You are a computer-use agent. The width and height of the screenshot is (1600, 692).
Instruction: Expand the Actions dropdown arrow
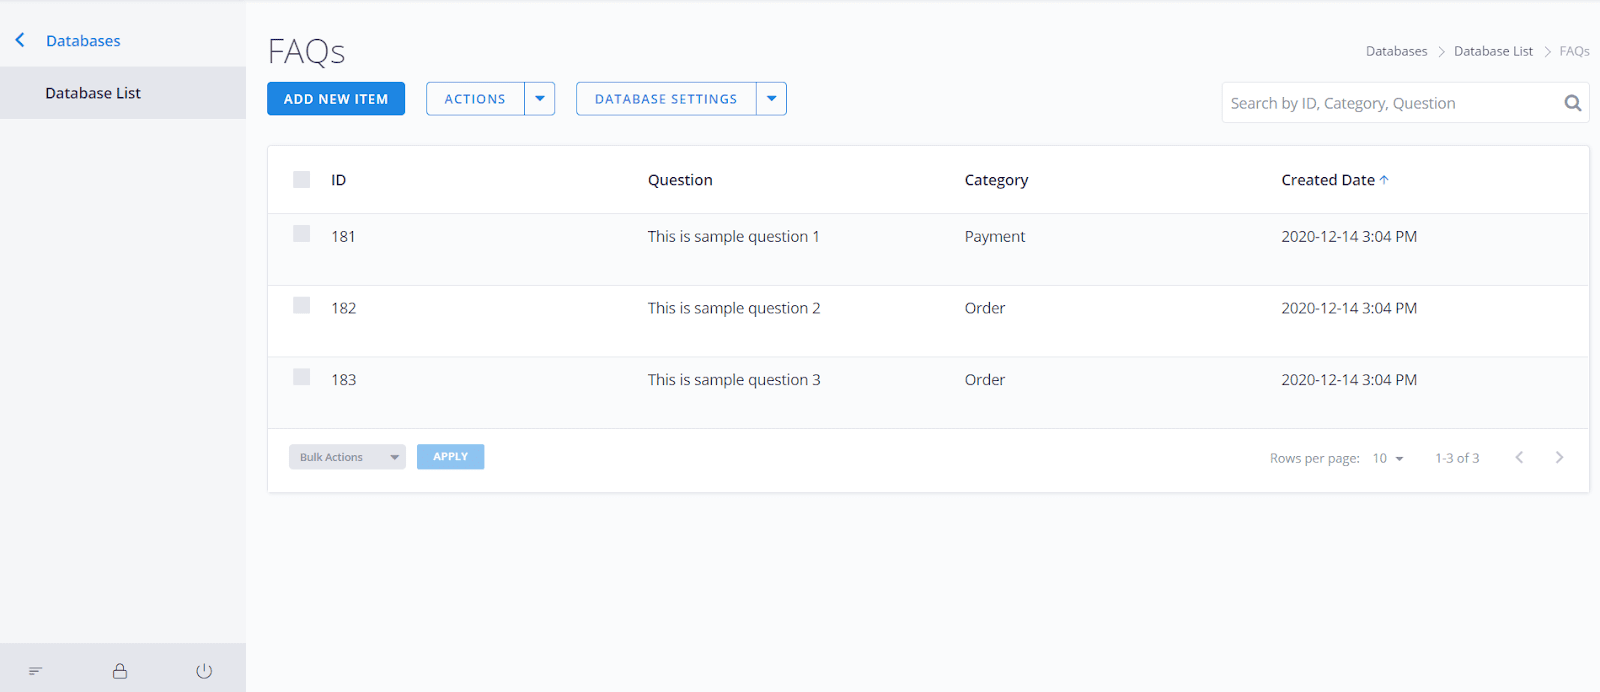click(540, 99)
